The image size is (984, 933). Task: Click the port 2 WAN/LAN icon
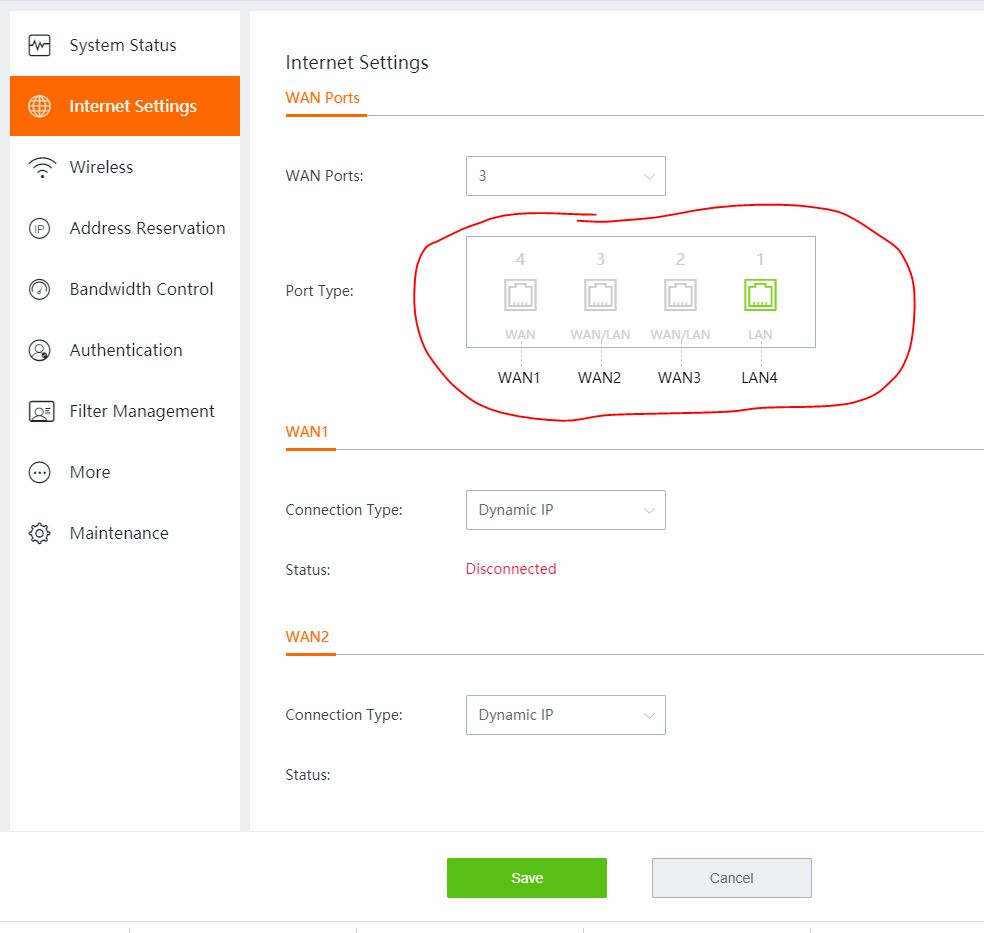pos(680,295)
